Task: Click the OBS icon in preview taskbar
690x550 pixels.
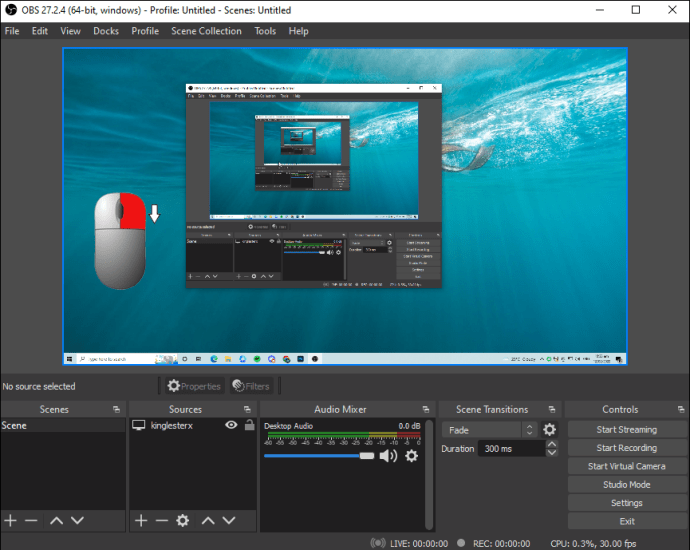Action: pos(315,359)
